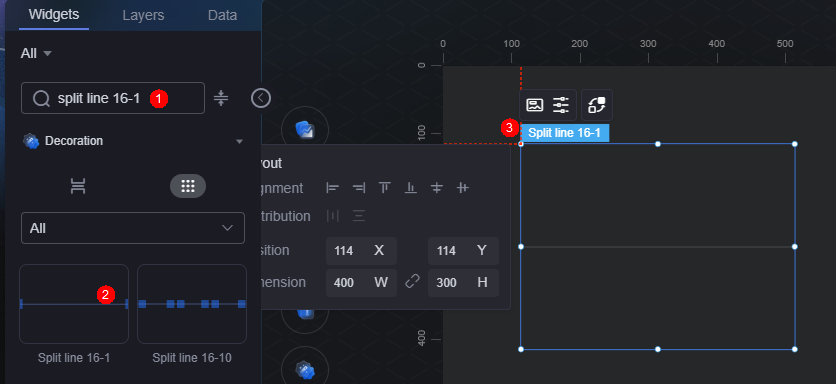Open the widget settings sliders icon

561,105
